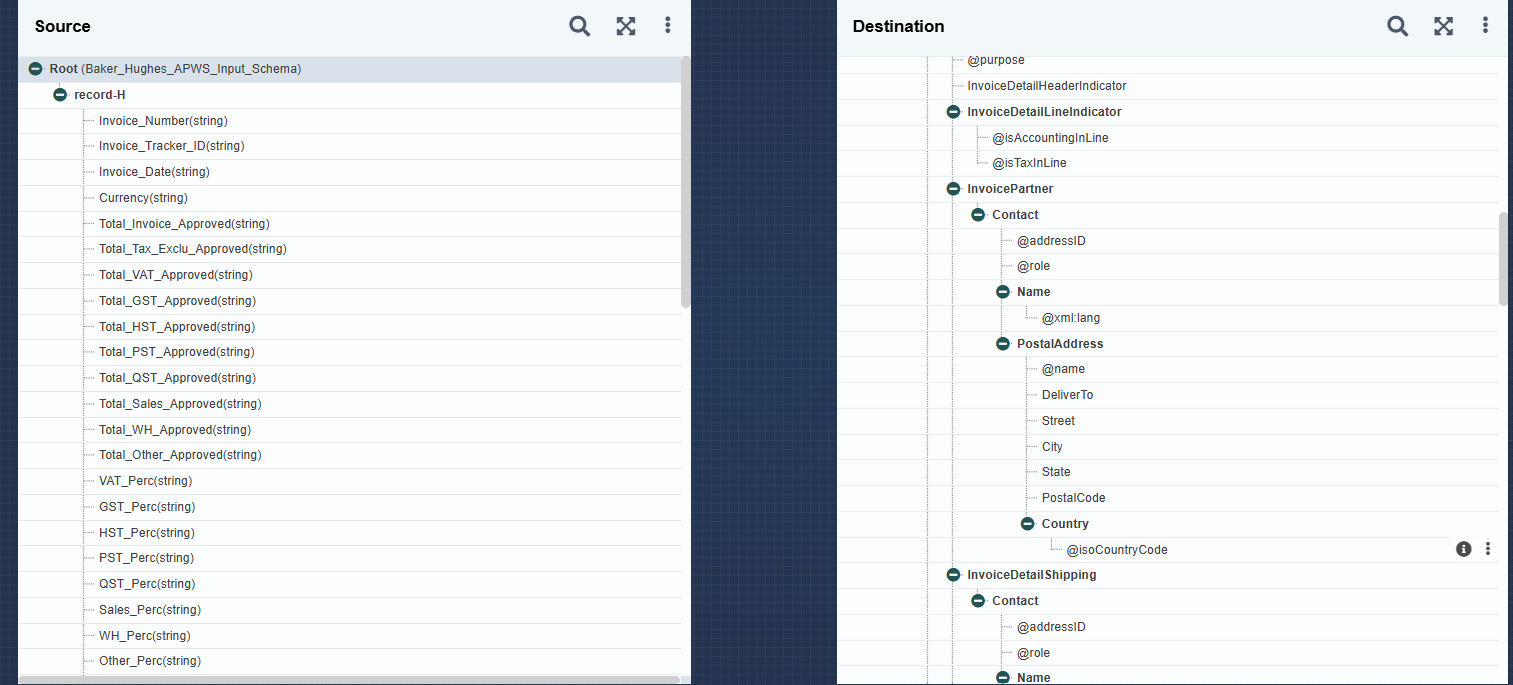
Task: Open Destination panel more options menu
Action: pos(1486,26)
